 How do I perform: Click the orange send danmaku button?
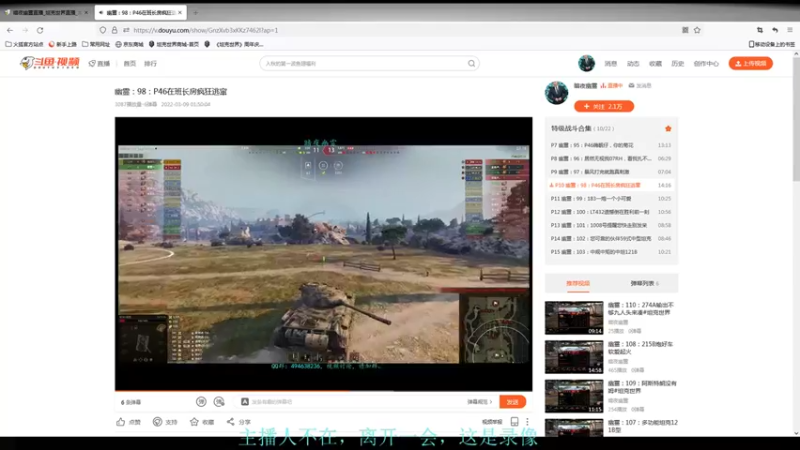512,402
